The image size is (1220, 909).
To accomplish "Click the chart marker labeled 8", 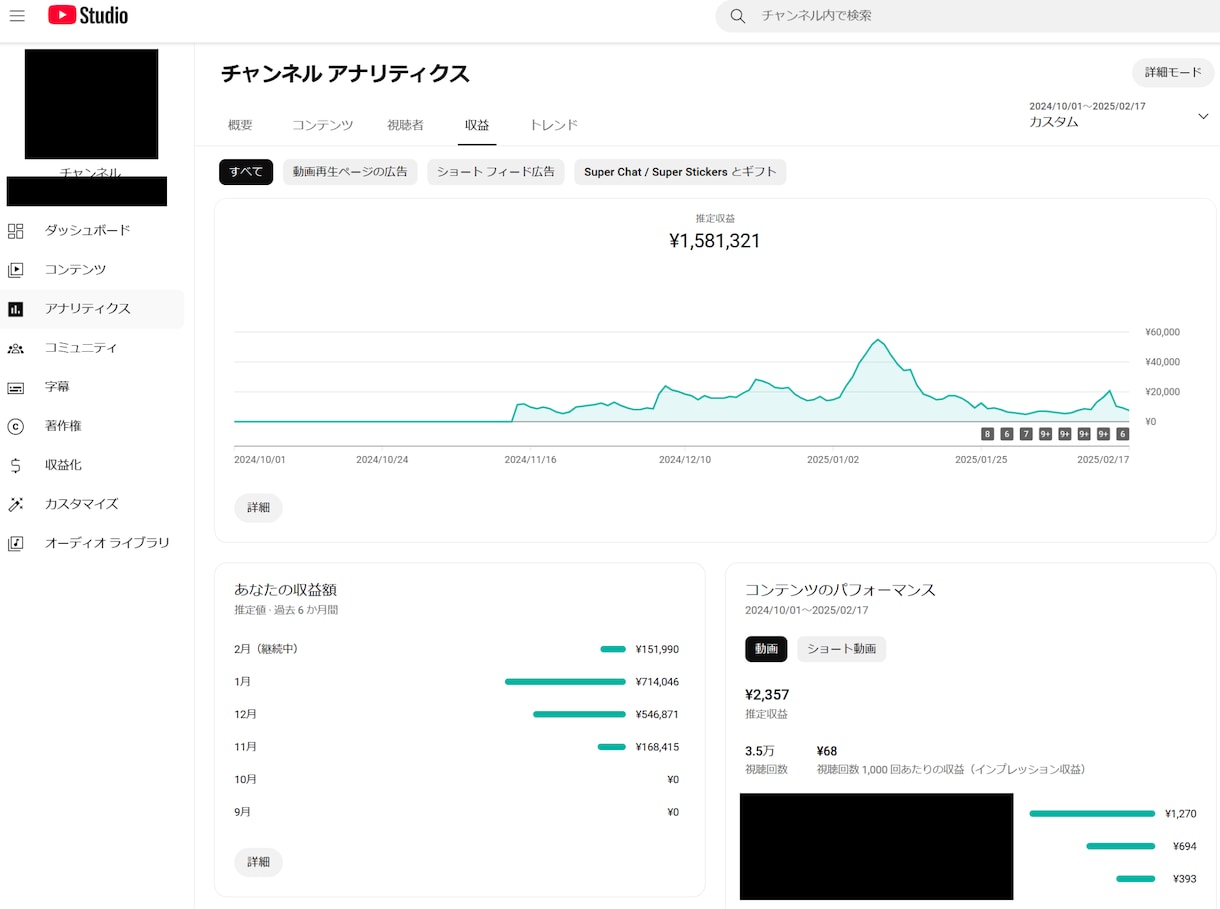I will point(987,434).
